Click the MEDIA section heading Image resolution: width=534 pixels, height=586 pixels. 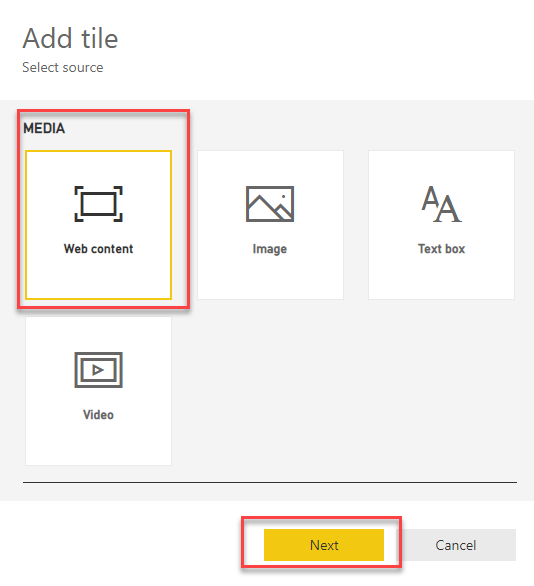point(44,128)
